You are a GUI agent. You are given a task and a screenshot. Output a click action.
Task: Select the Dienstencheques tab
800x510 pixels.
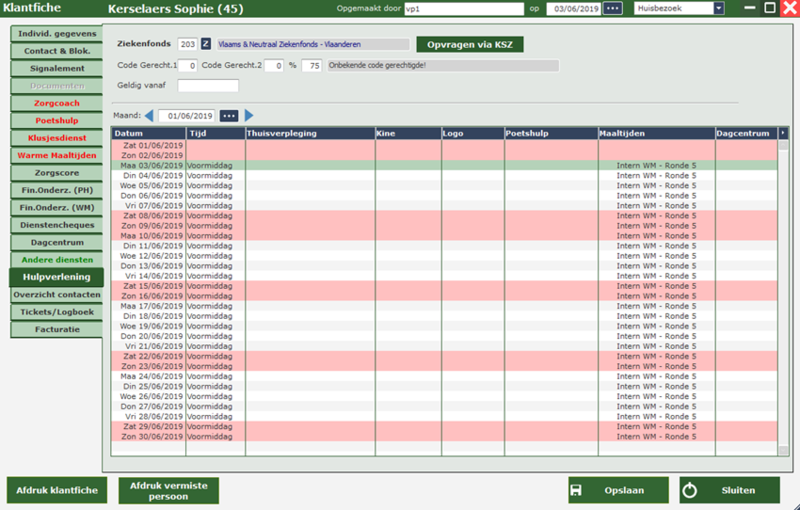pos(56,225)
